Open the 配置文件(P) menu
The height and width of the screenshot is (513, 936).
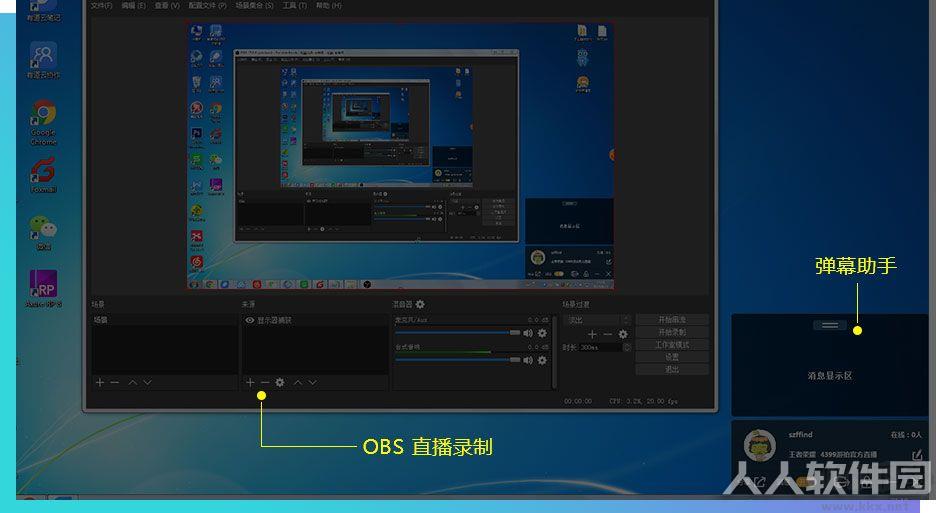(207, 5)
